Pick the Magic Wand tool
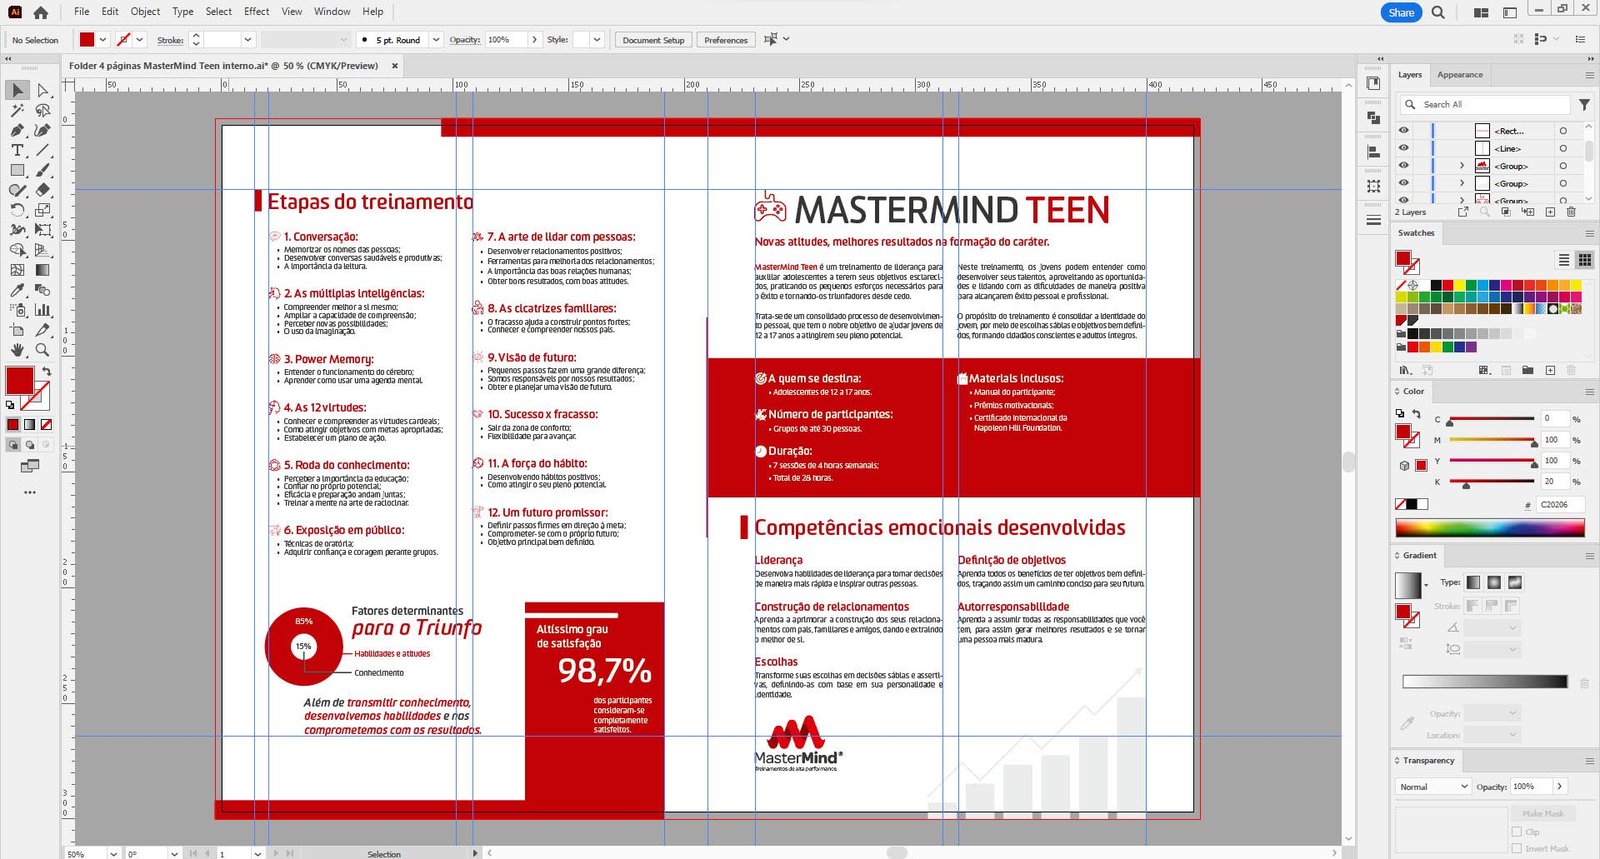Screen dimensions: 1600x859 click(18, 110)
